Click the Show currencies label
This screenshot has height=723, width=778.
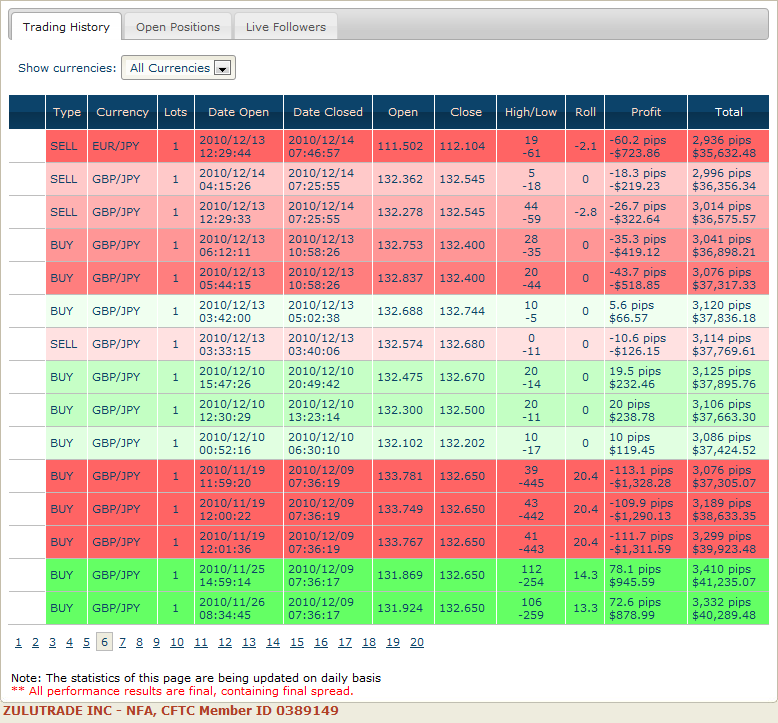pyautogui.click(x=67, y=68)
